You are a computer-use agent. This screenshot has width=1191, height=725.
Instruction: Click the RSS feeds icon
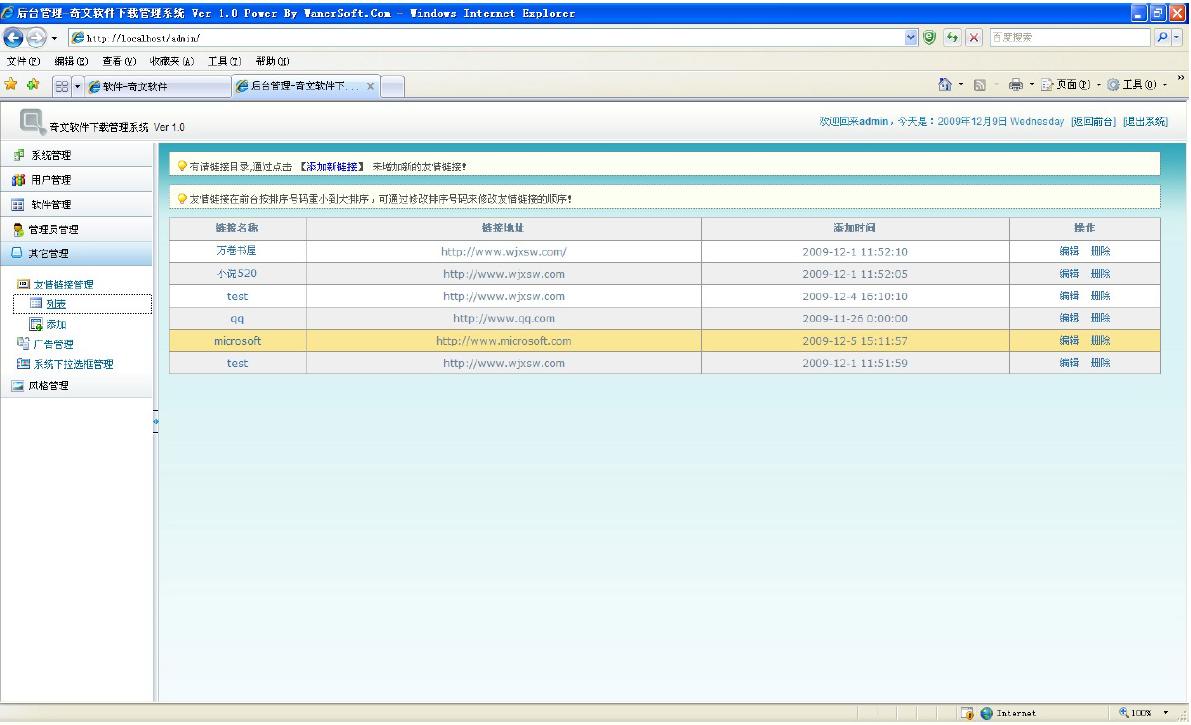(x=980, y=84)
